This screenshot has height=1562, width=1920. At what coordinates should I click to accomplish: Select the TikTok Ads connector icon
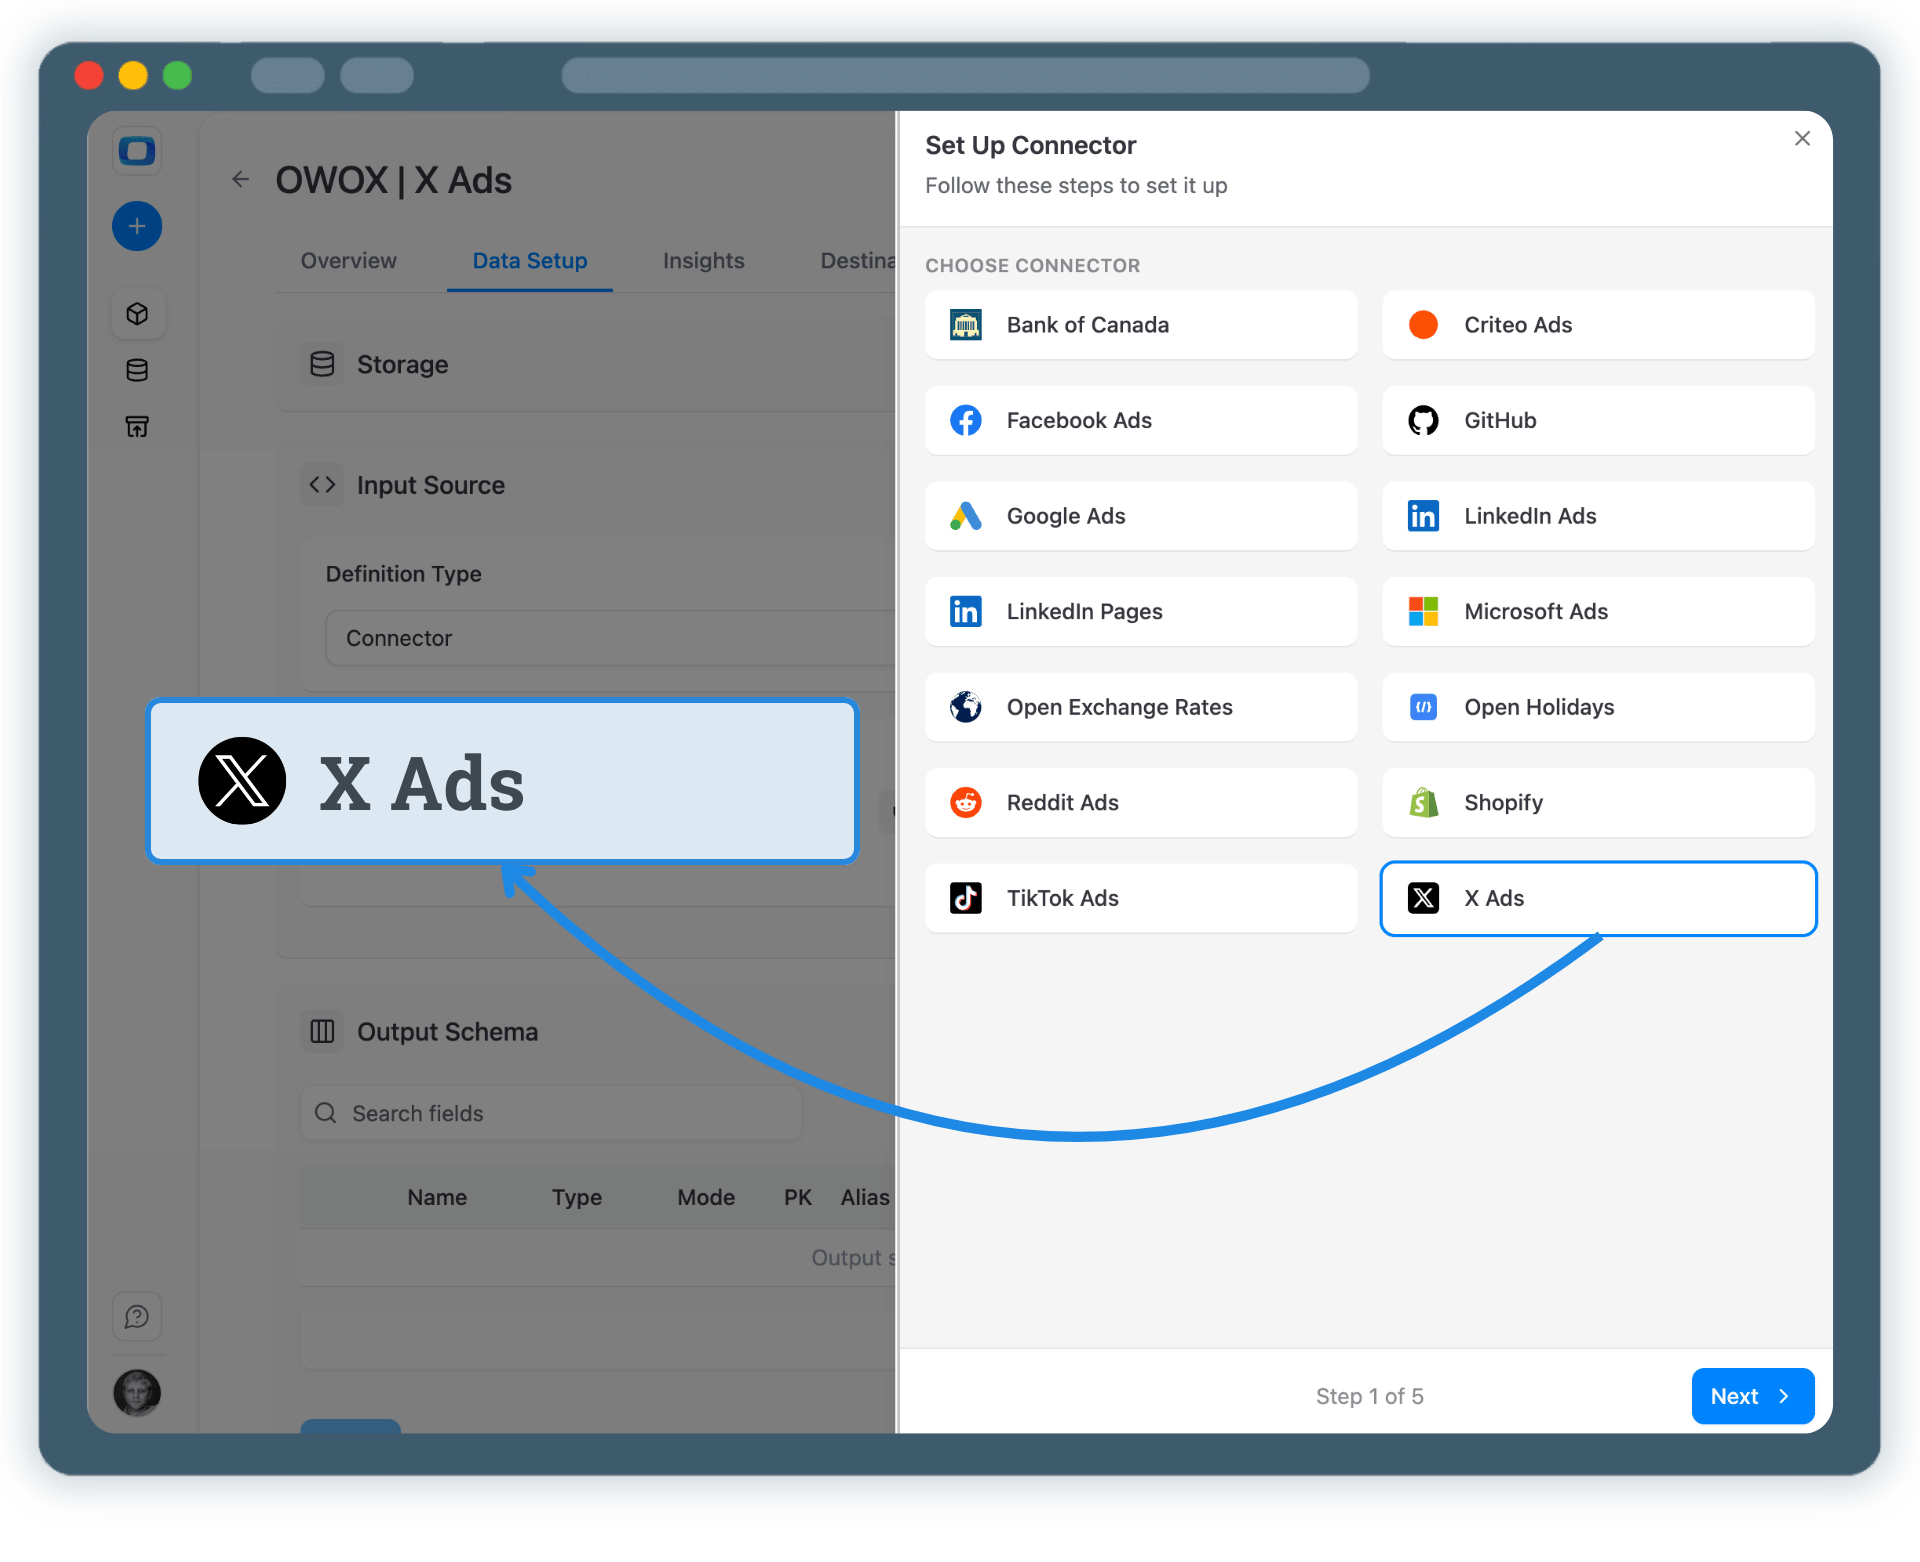[965, 898]
